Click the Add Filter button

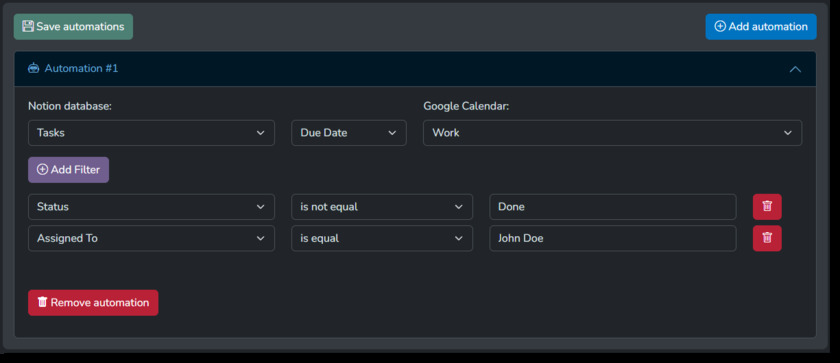point(69,170)
